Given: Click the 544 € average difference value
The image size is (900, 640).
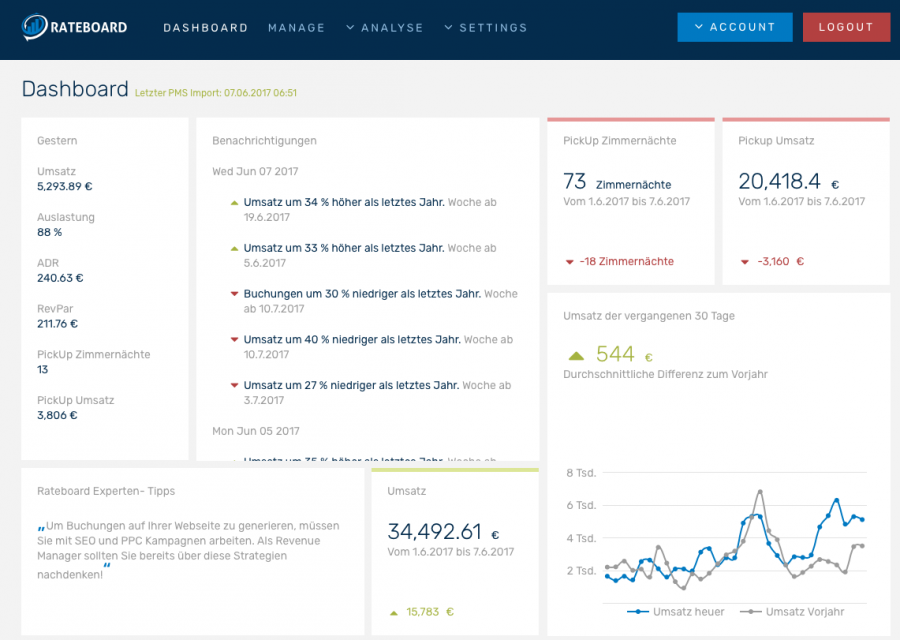Looking at the screenshot, I should click(624, 354).
